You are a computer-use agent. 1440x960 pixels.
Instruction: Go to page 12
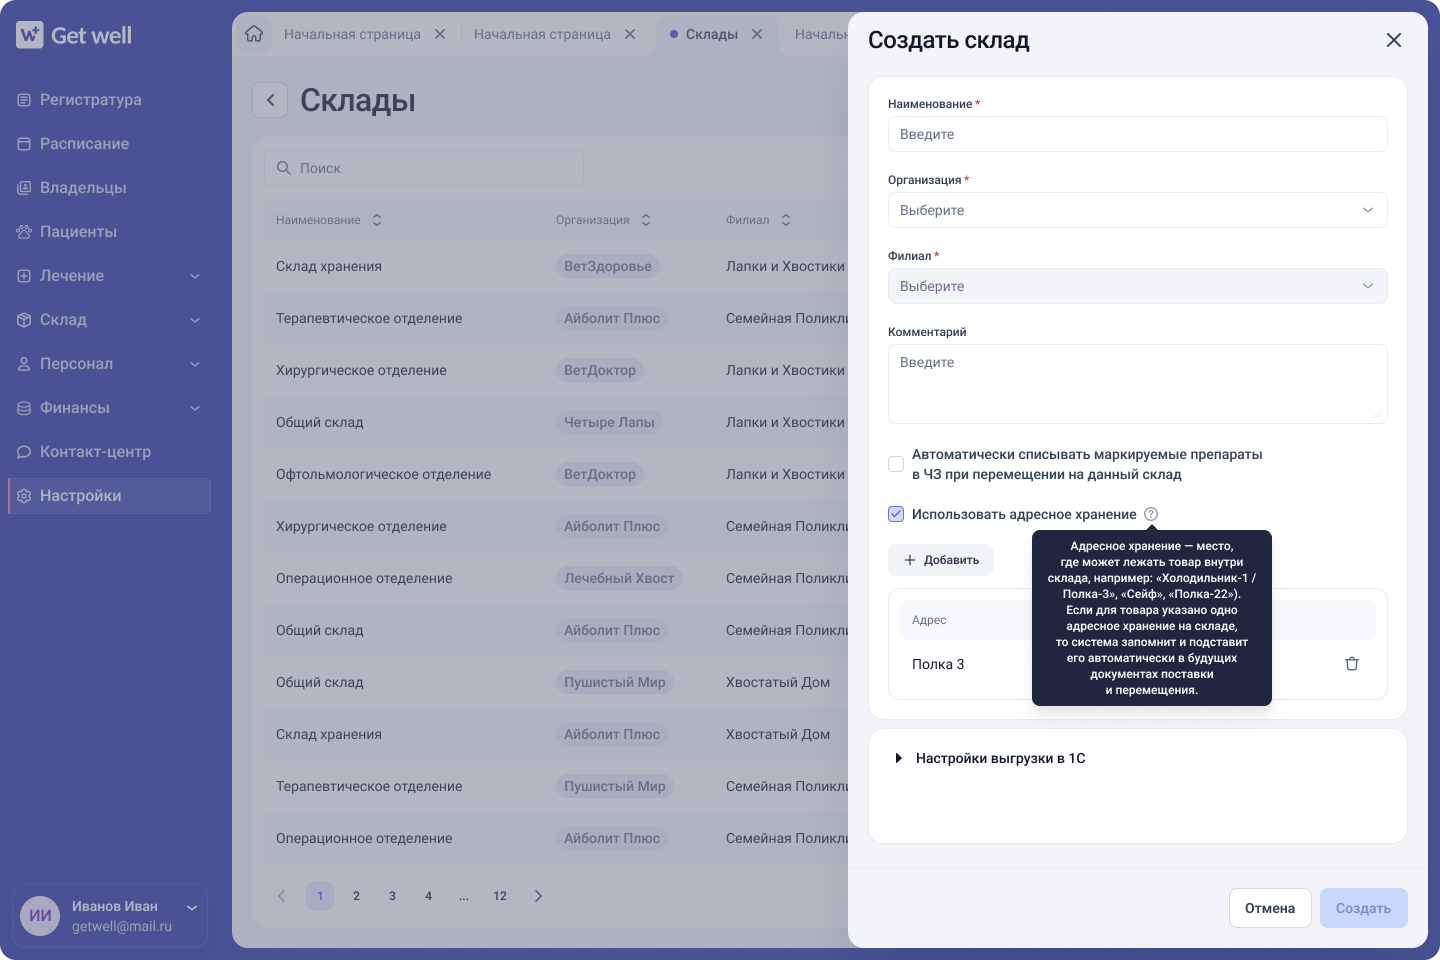[x=500, y=896]
